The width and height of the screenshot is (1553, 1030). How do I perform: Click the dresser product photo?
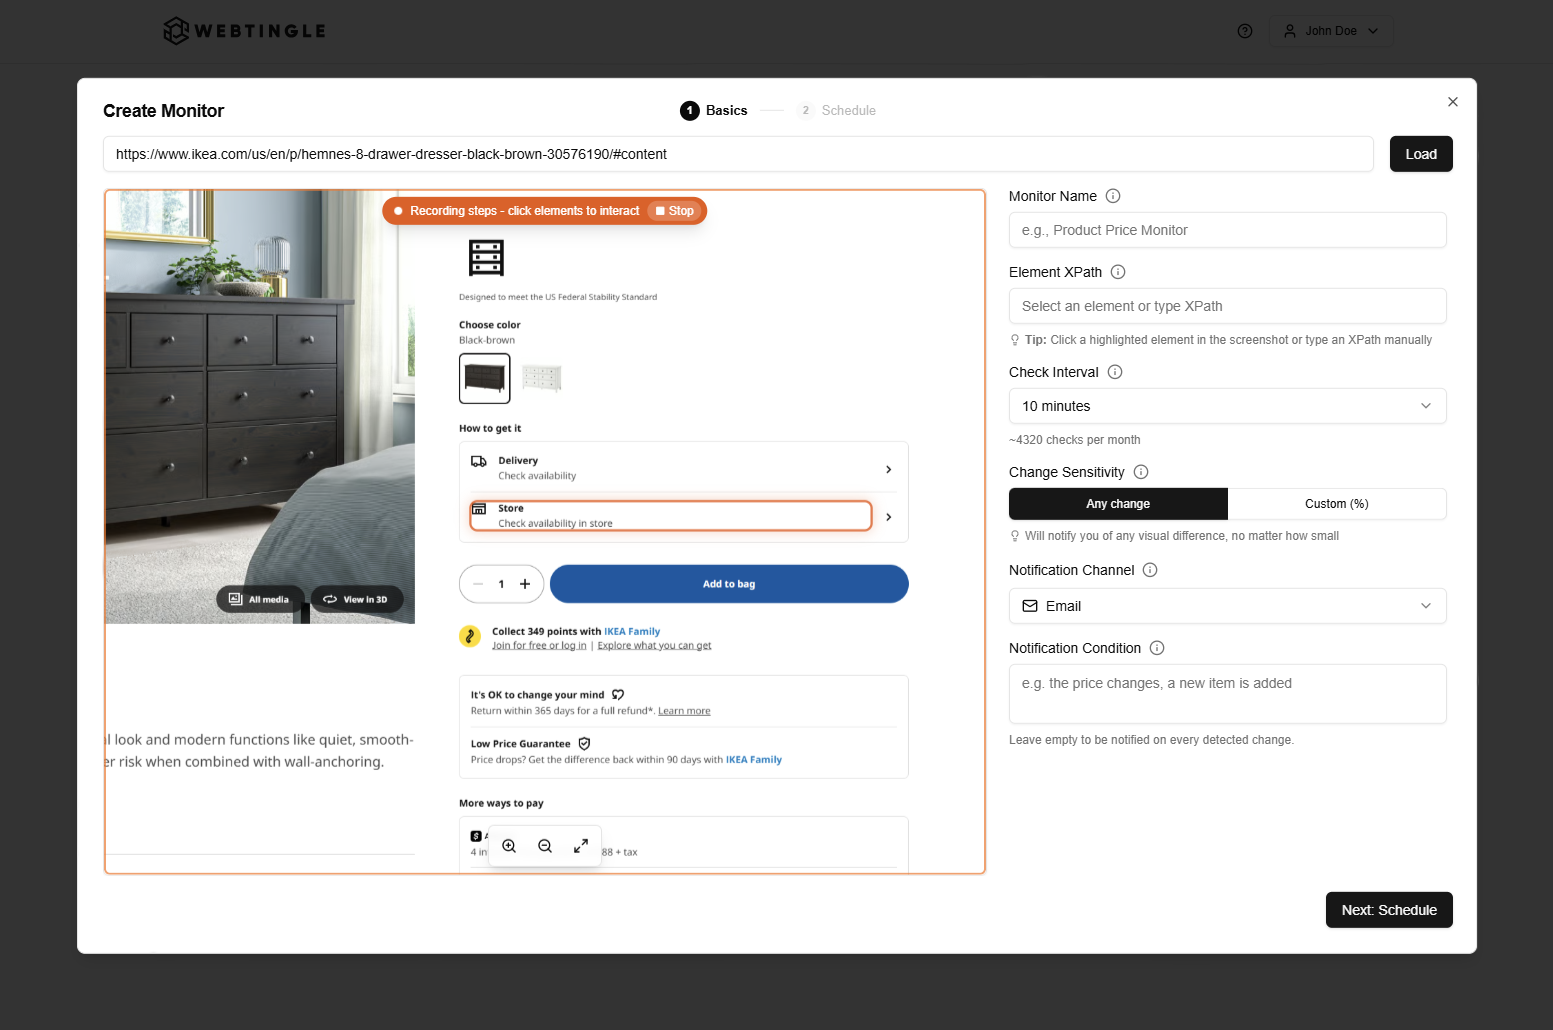click(x=260, y=406)
